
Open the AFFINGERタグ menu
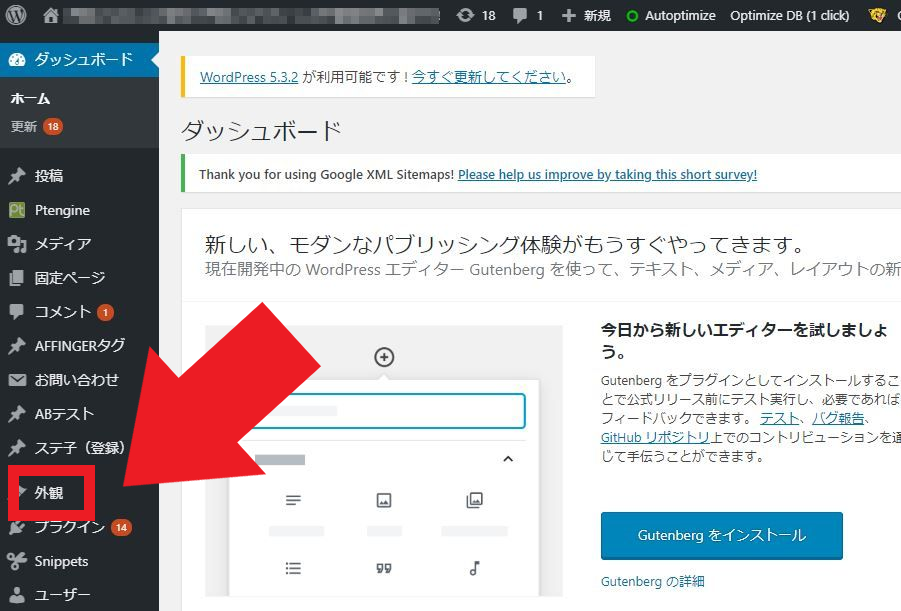(79, 345)
